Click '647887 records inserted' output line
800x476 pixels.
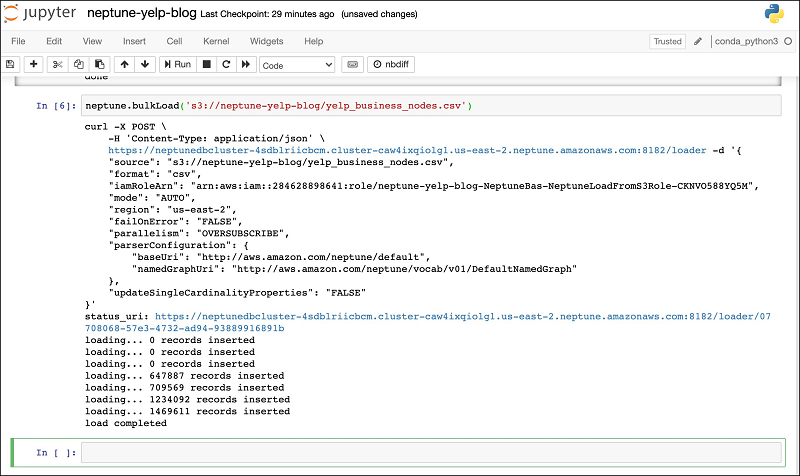point(184,375)
